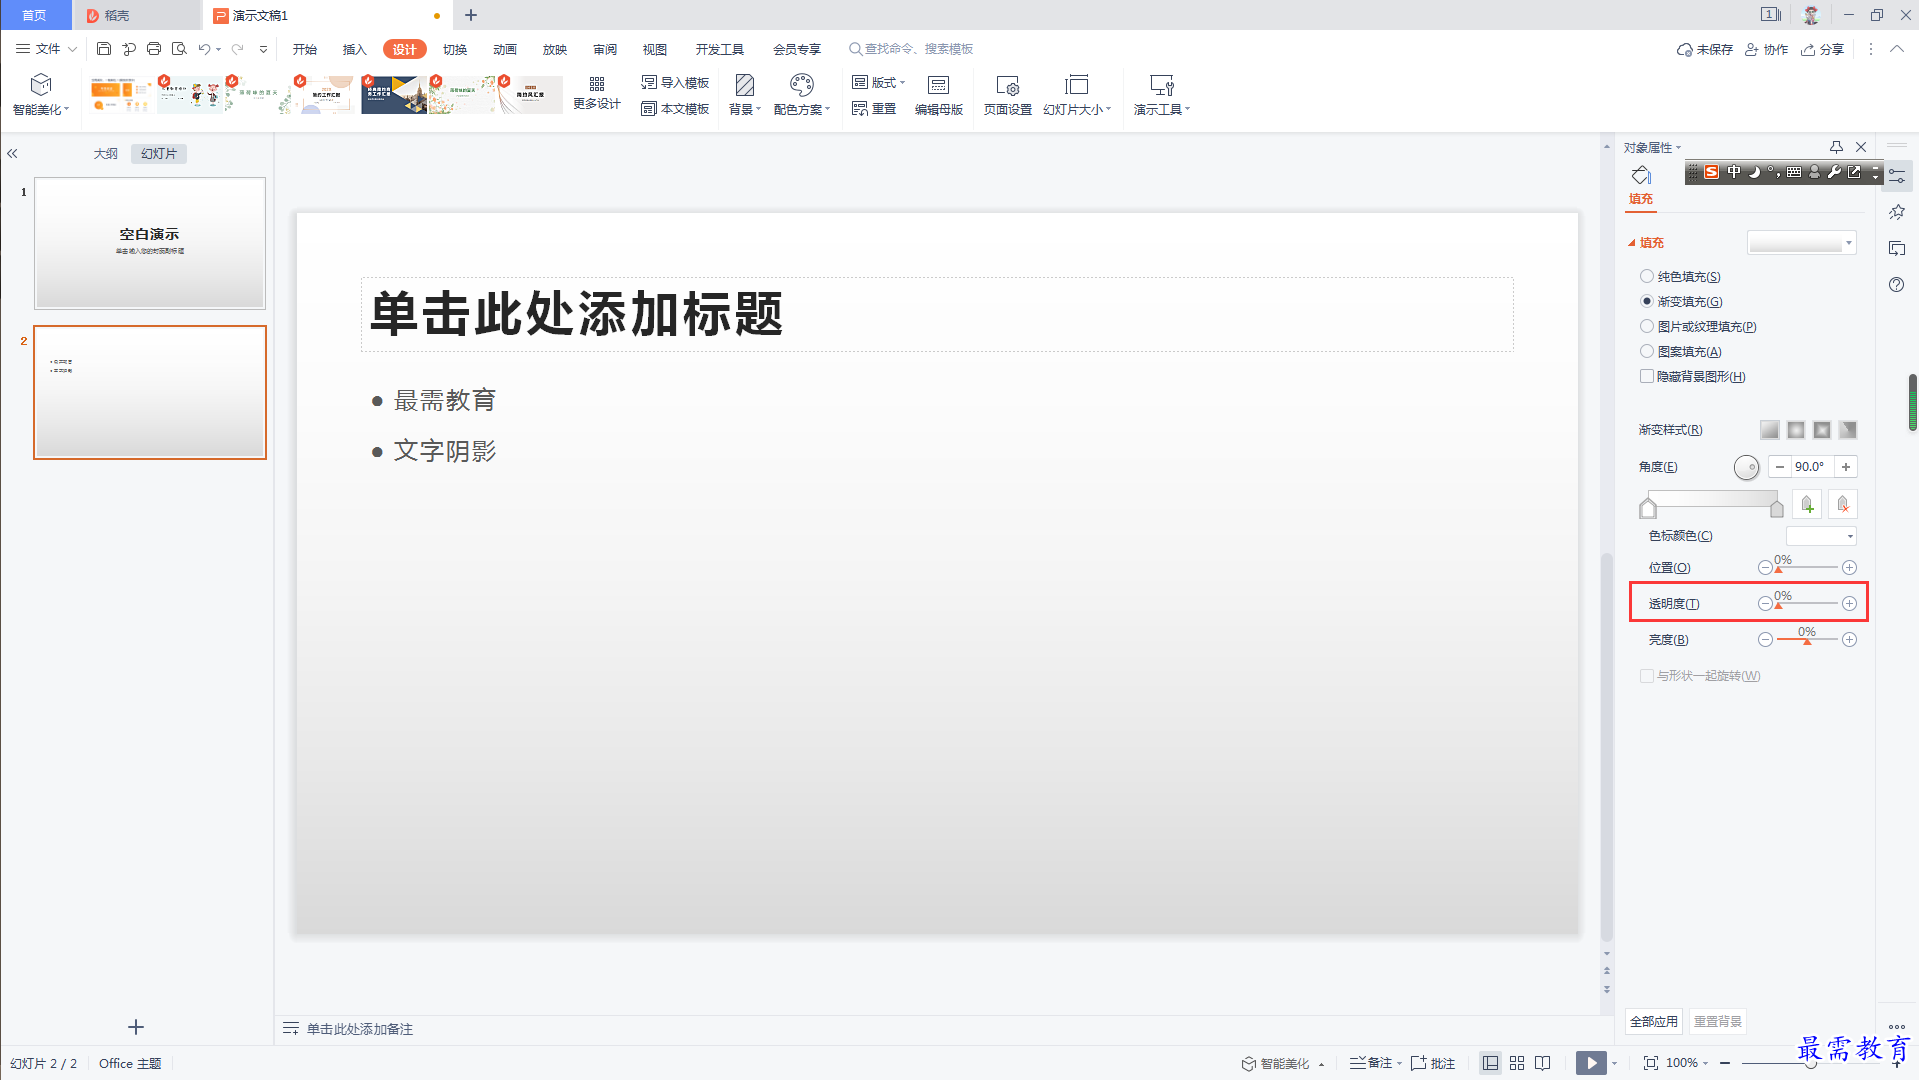Switch to slide sorter view icon

pos(1517,1063)
